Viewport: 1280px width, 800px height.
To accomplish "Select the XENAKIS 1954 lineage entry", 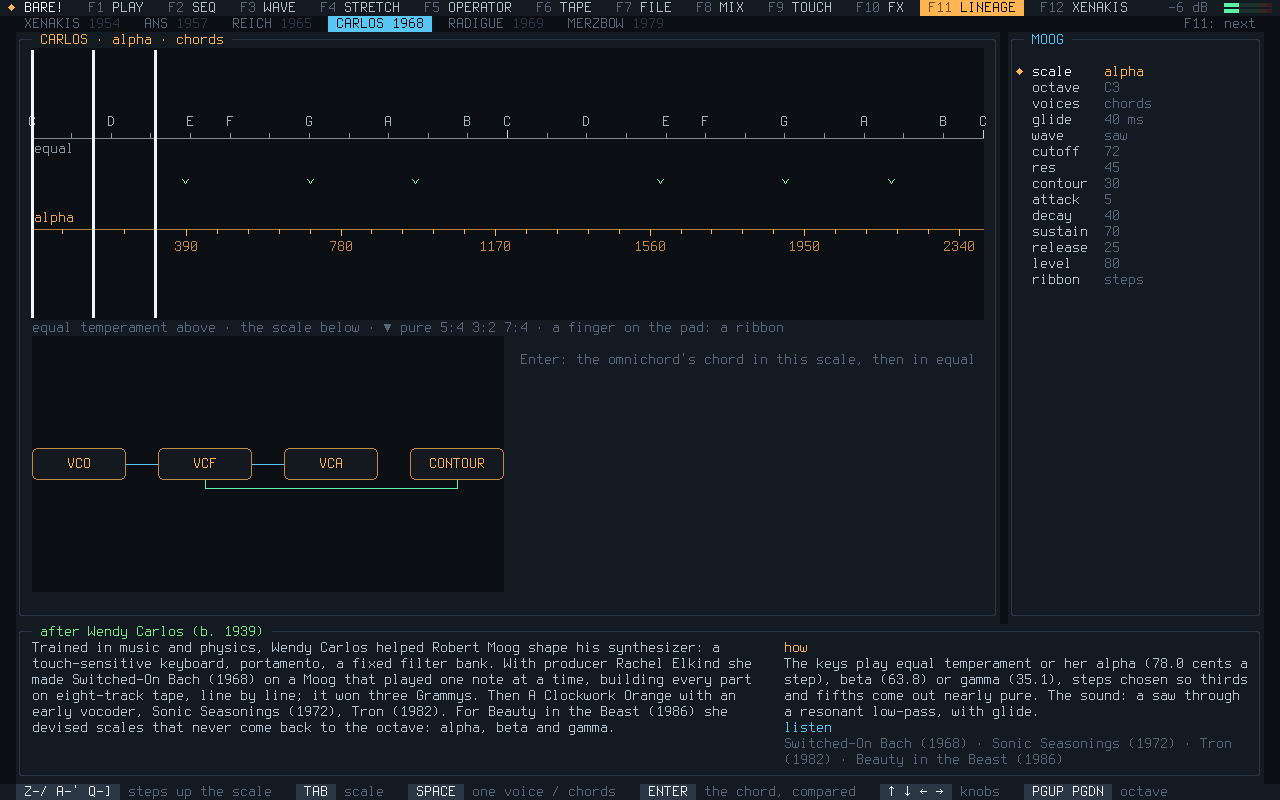I will pos(72,23).
